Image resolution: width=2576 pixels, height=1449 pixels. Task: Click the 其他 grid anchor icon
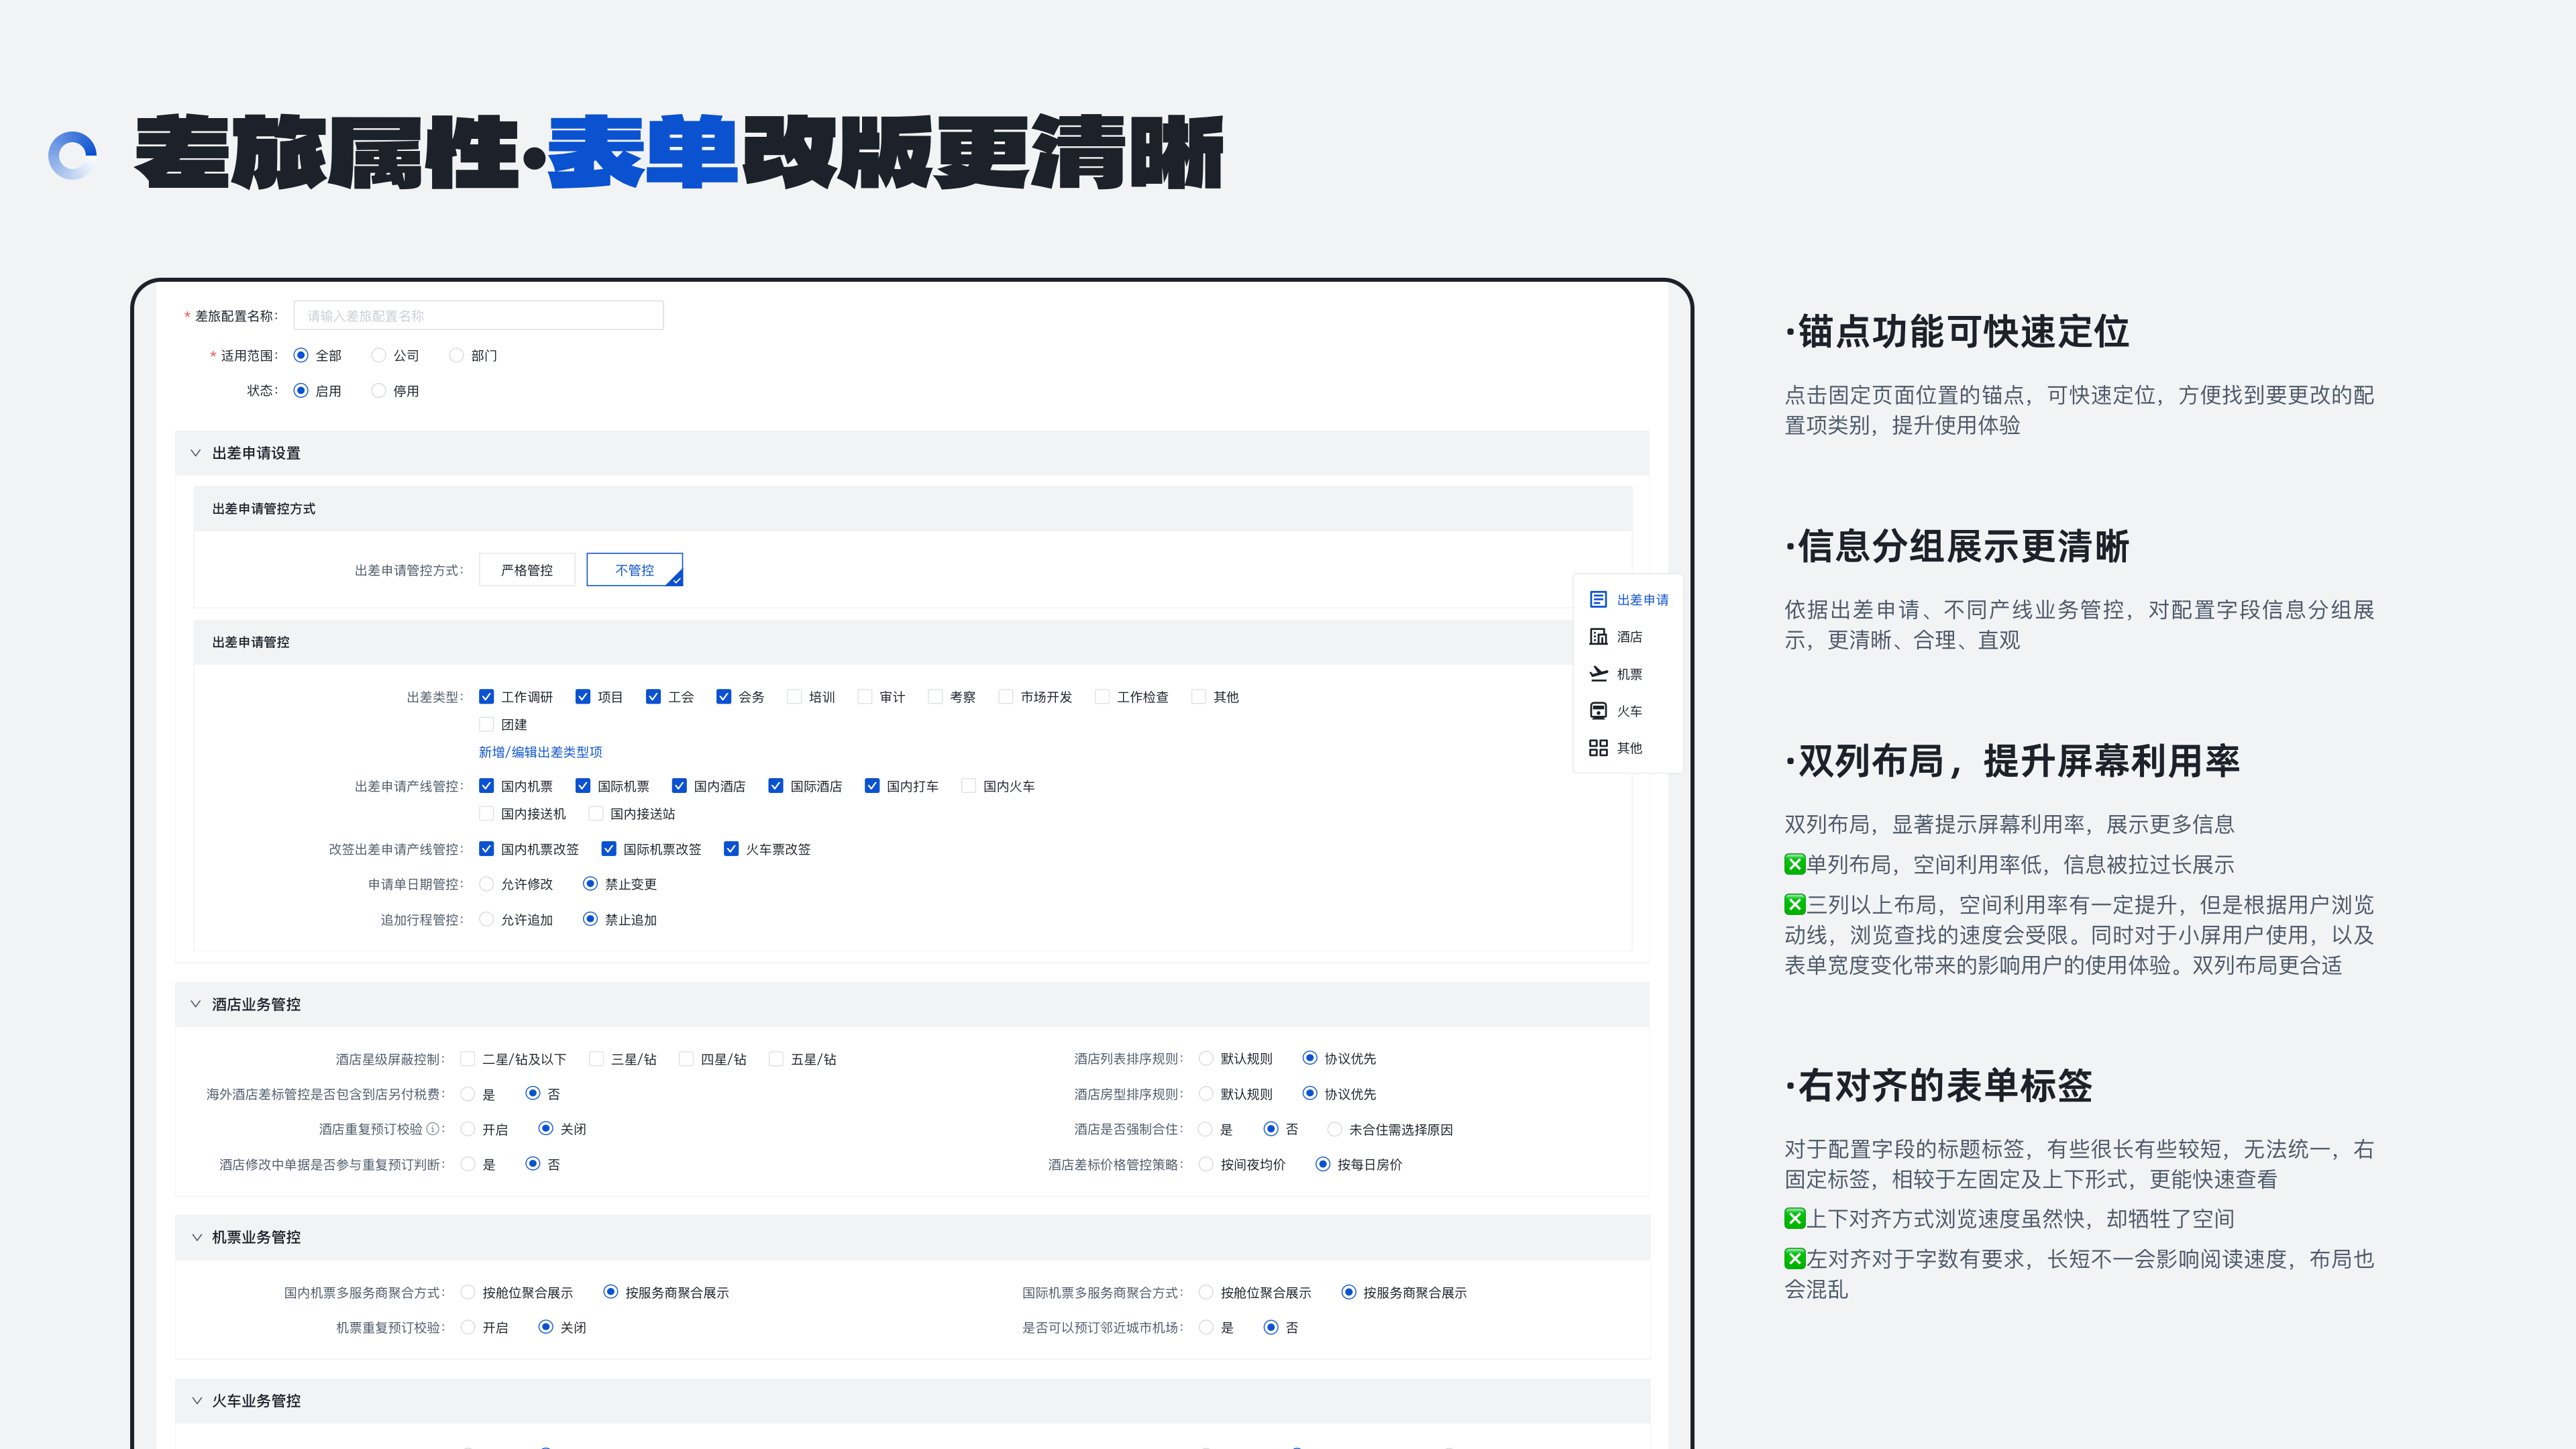click(x=1598, y=747)
